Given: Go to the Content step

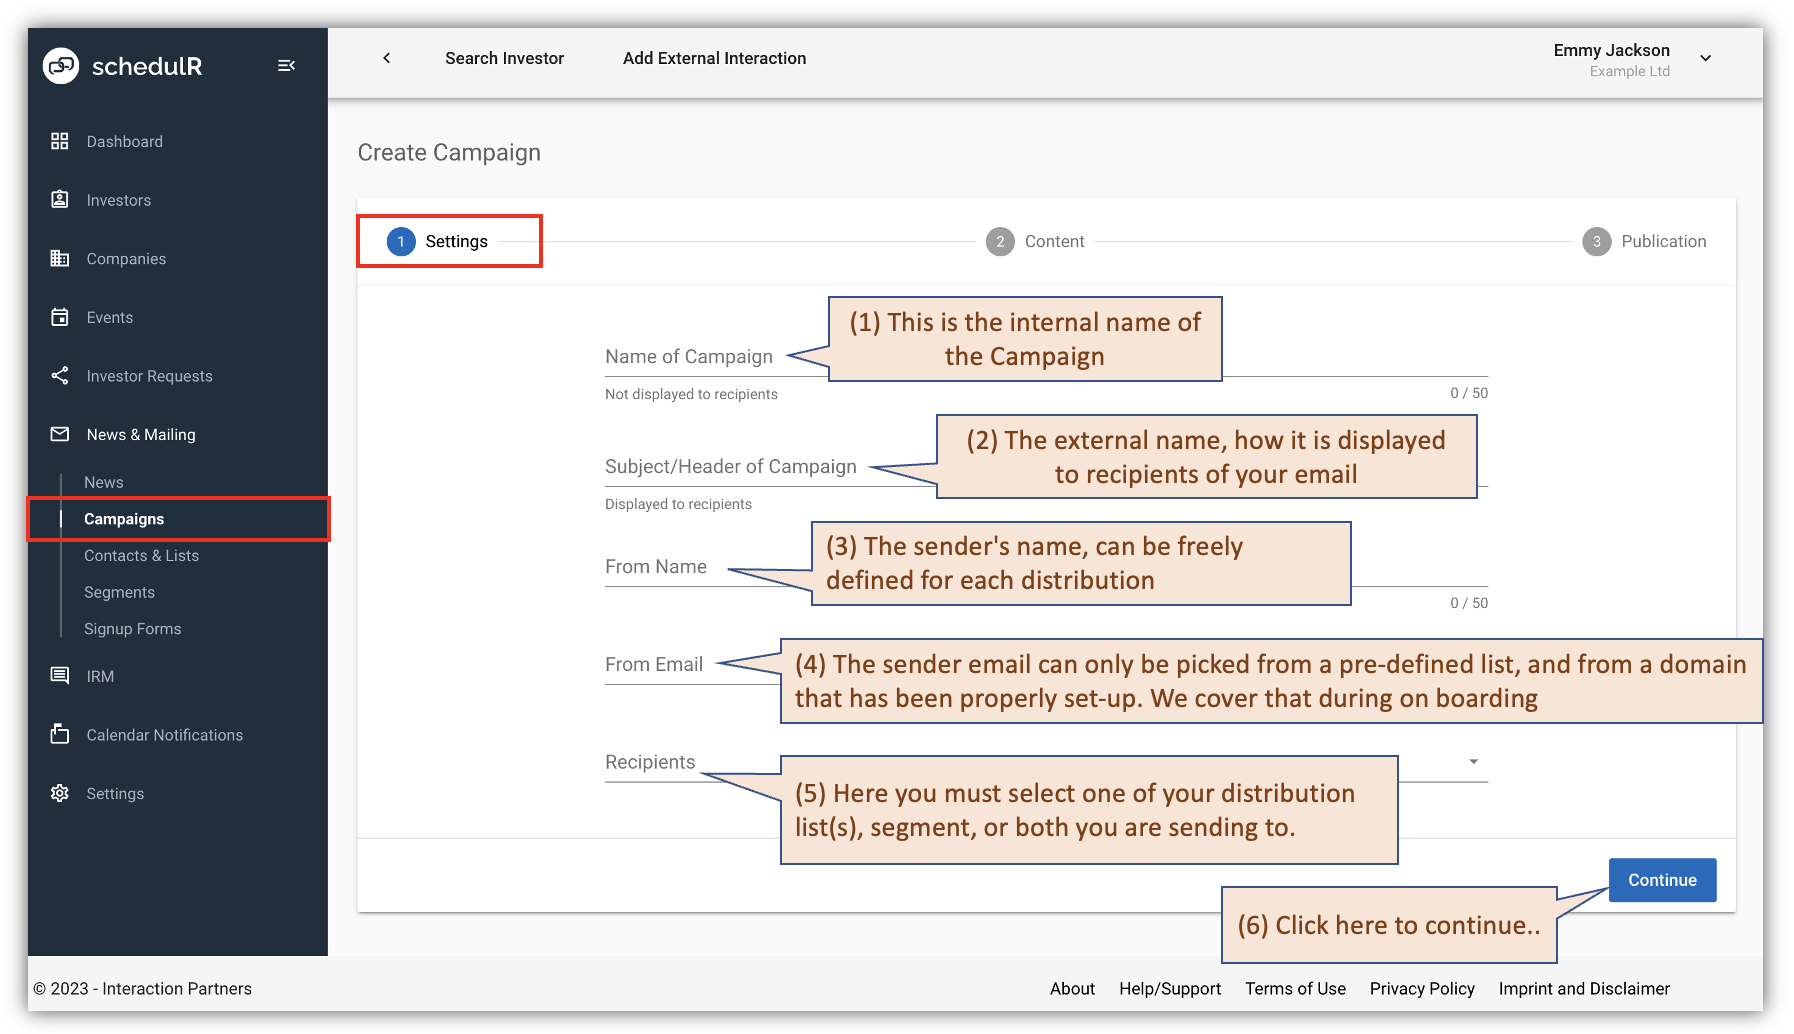Looking at the screenshot, I should click(1036, 241).
